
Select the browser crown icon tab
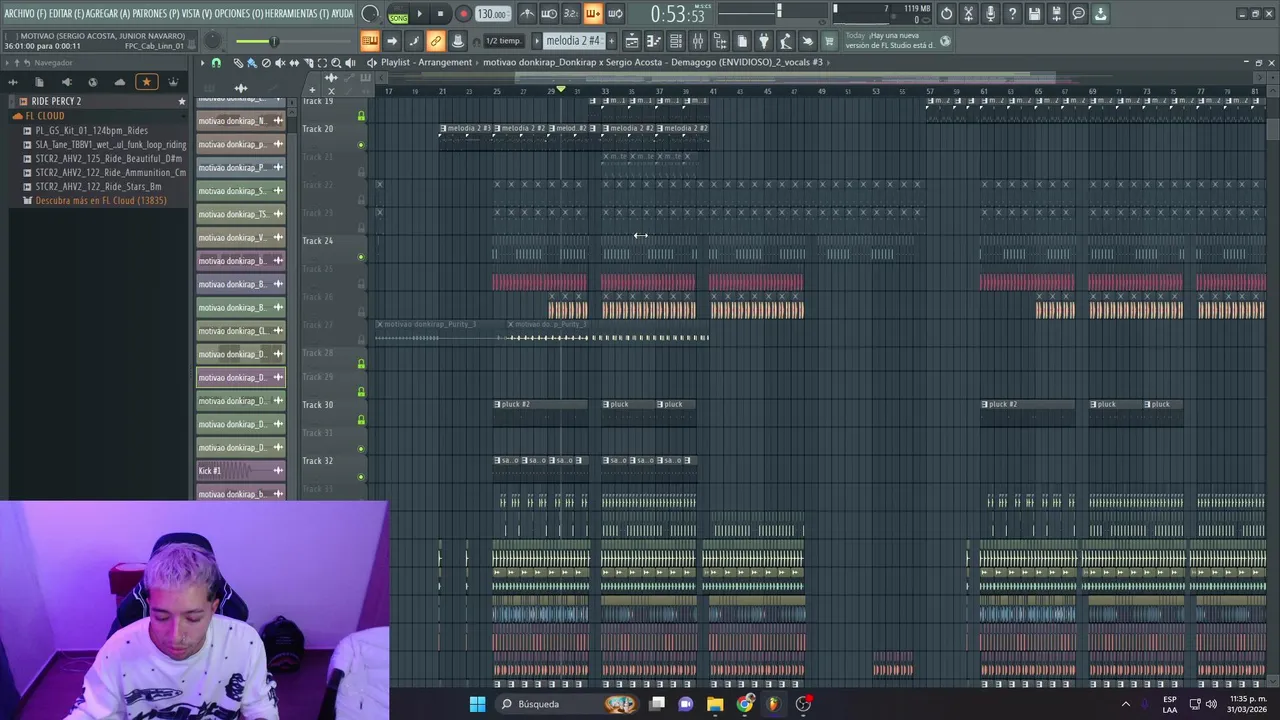click(x=173, y=82)
